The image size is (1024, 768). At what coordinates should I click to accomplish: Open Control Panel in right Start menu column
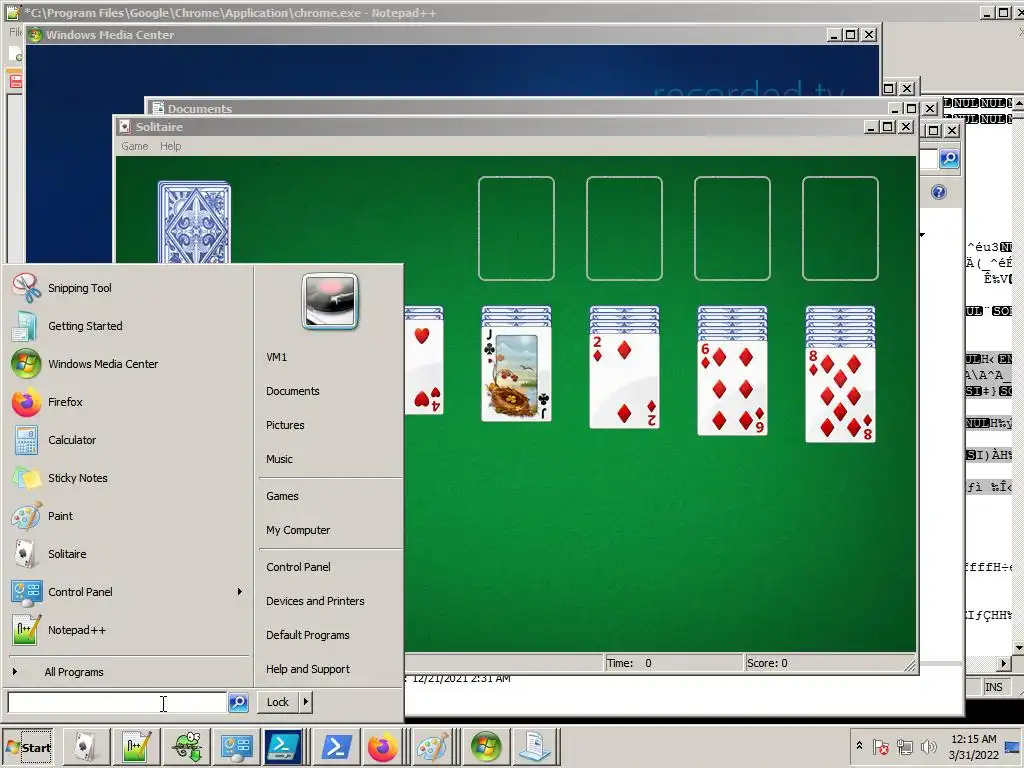pyautogui.click(x=298, y=567)
